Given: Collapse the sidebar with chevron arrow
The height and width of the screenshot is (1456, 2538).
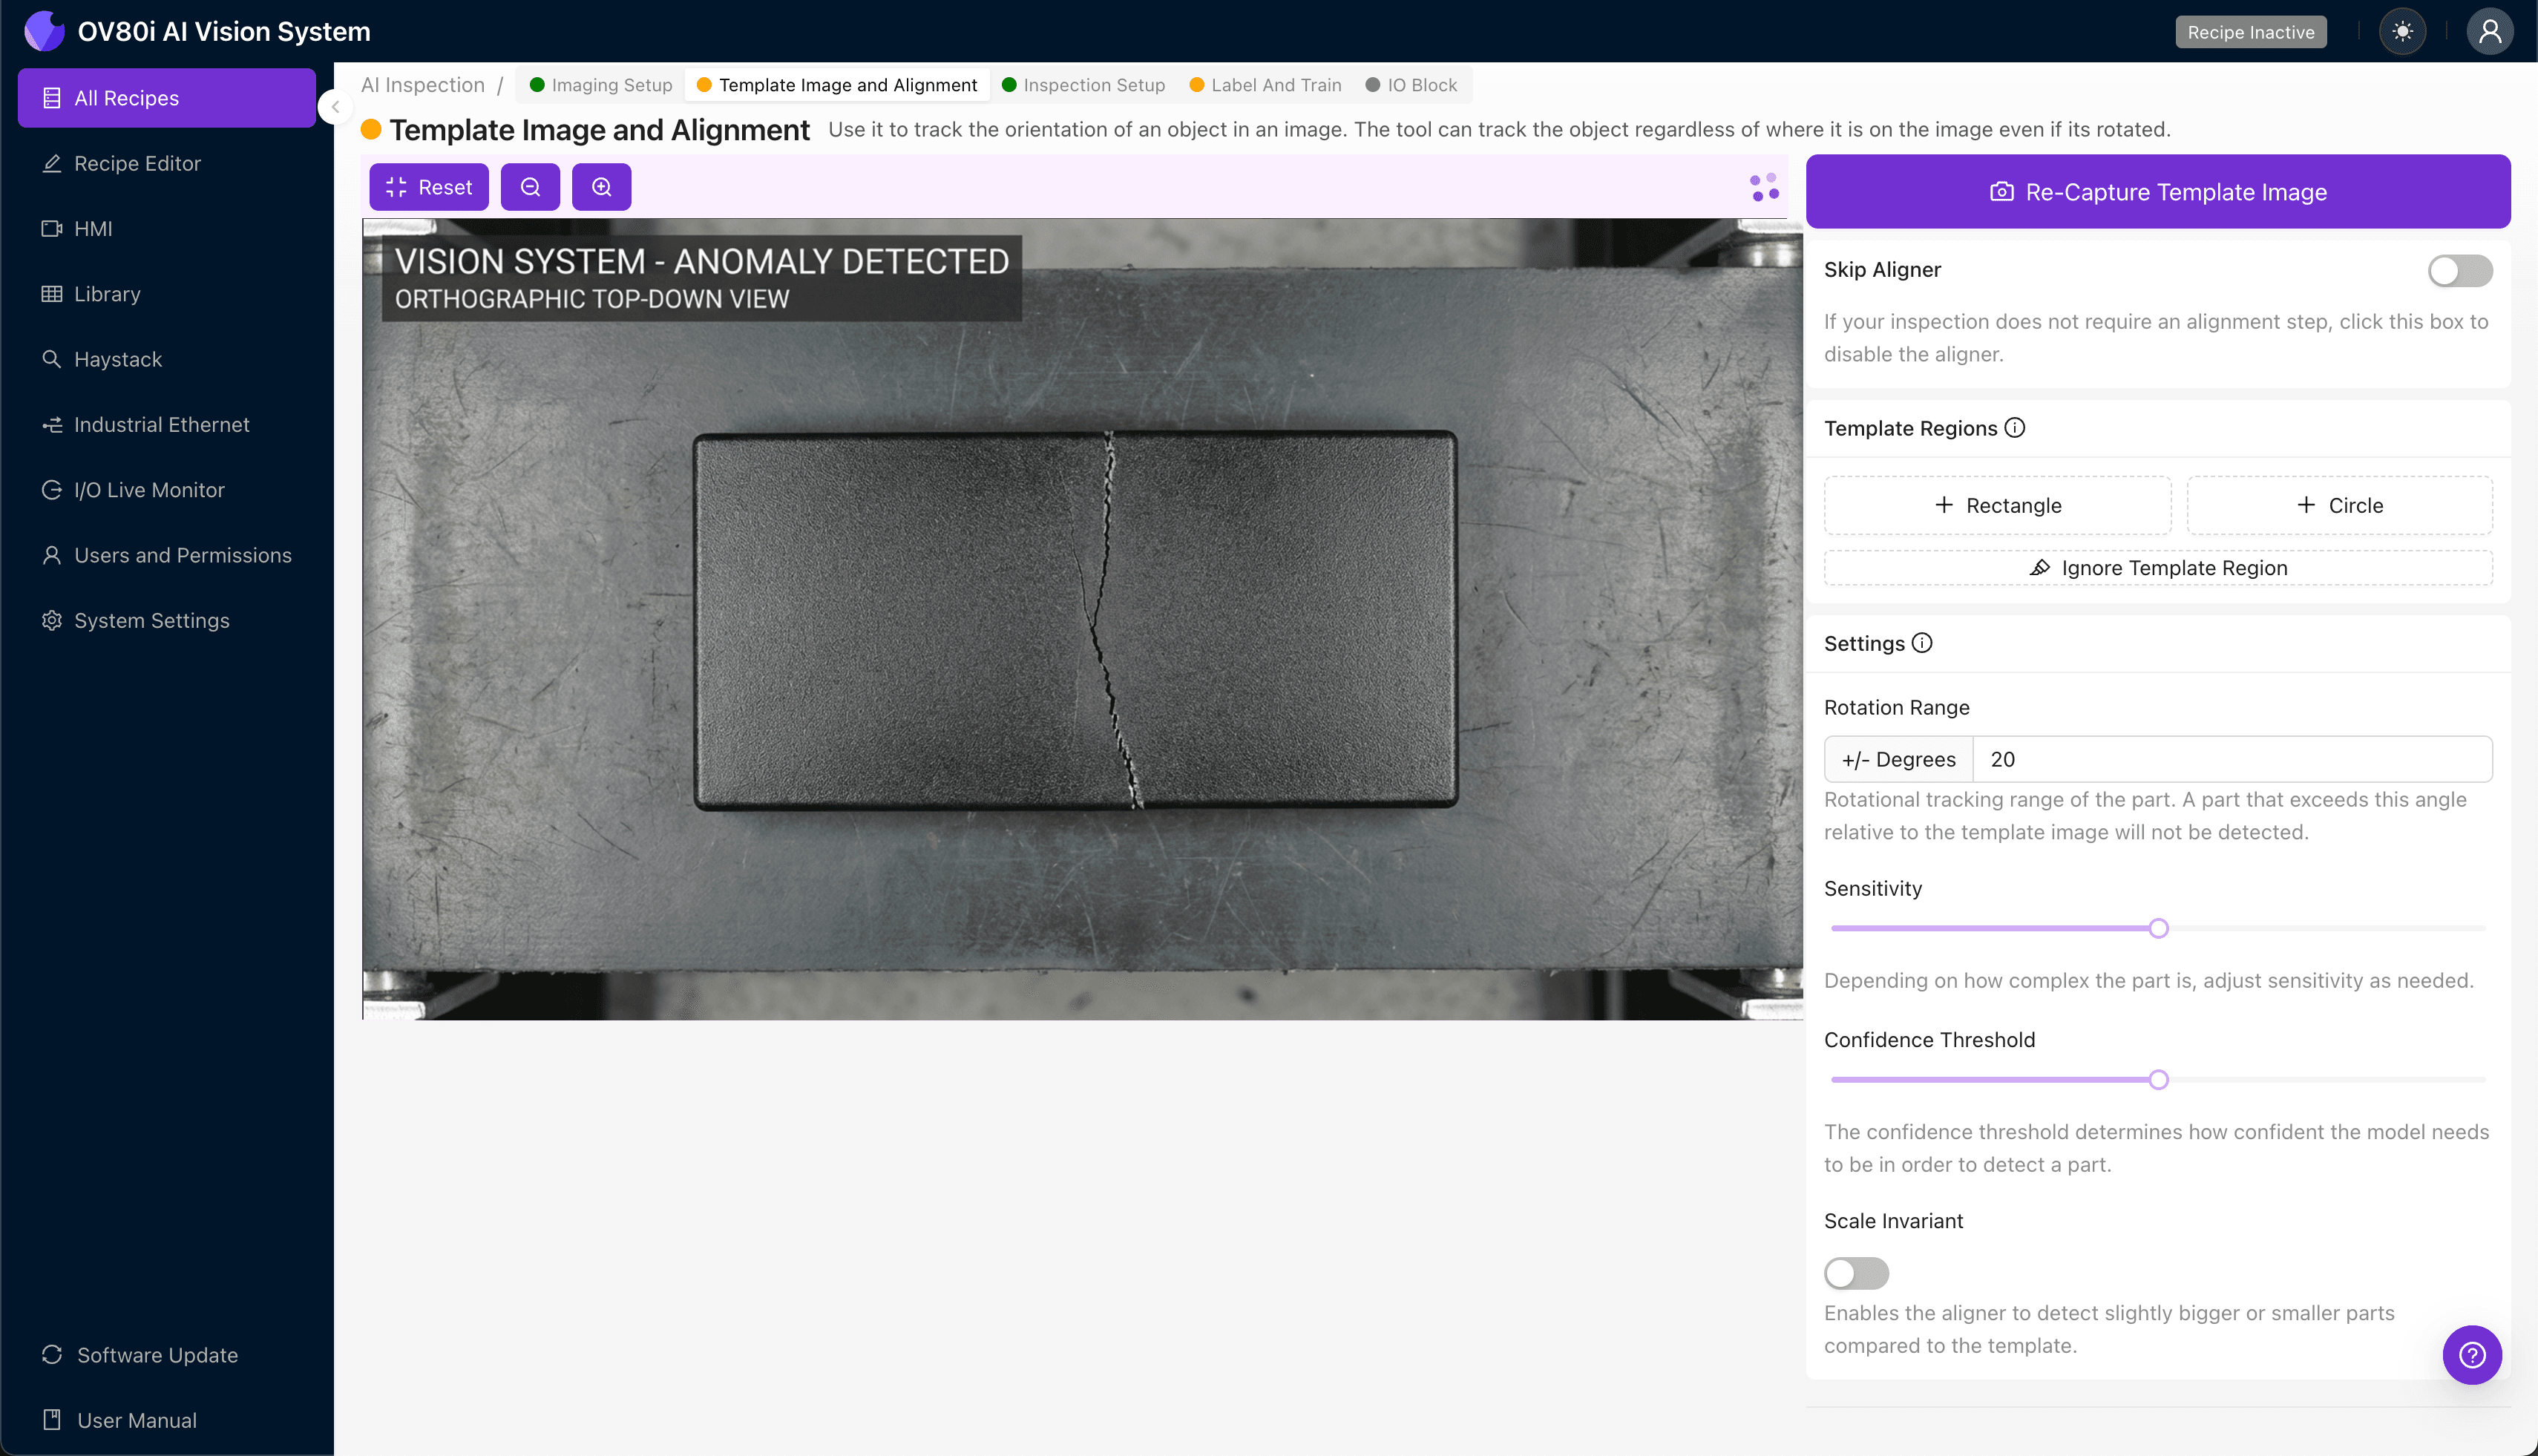Looking at the screenshot, I should (x=336, y=107).
